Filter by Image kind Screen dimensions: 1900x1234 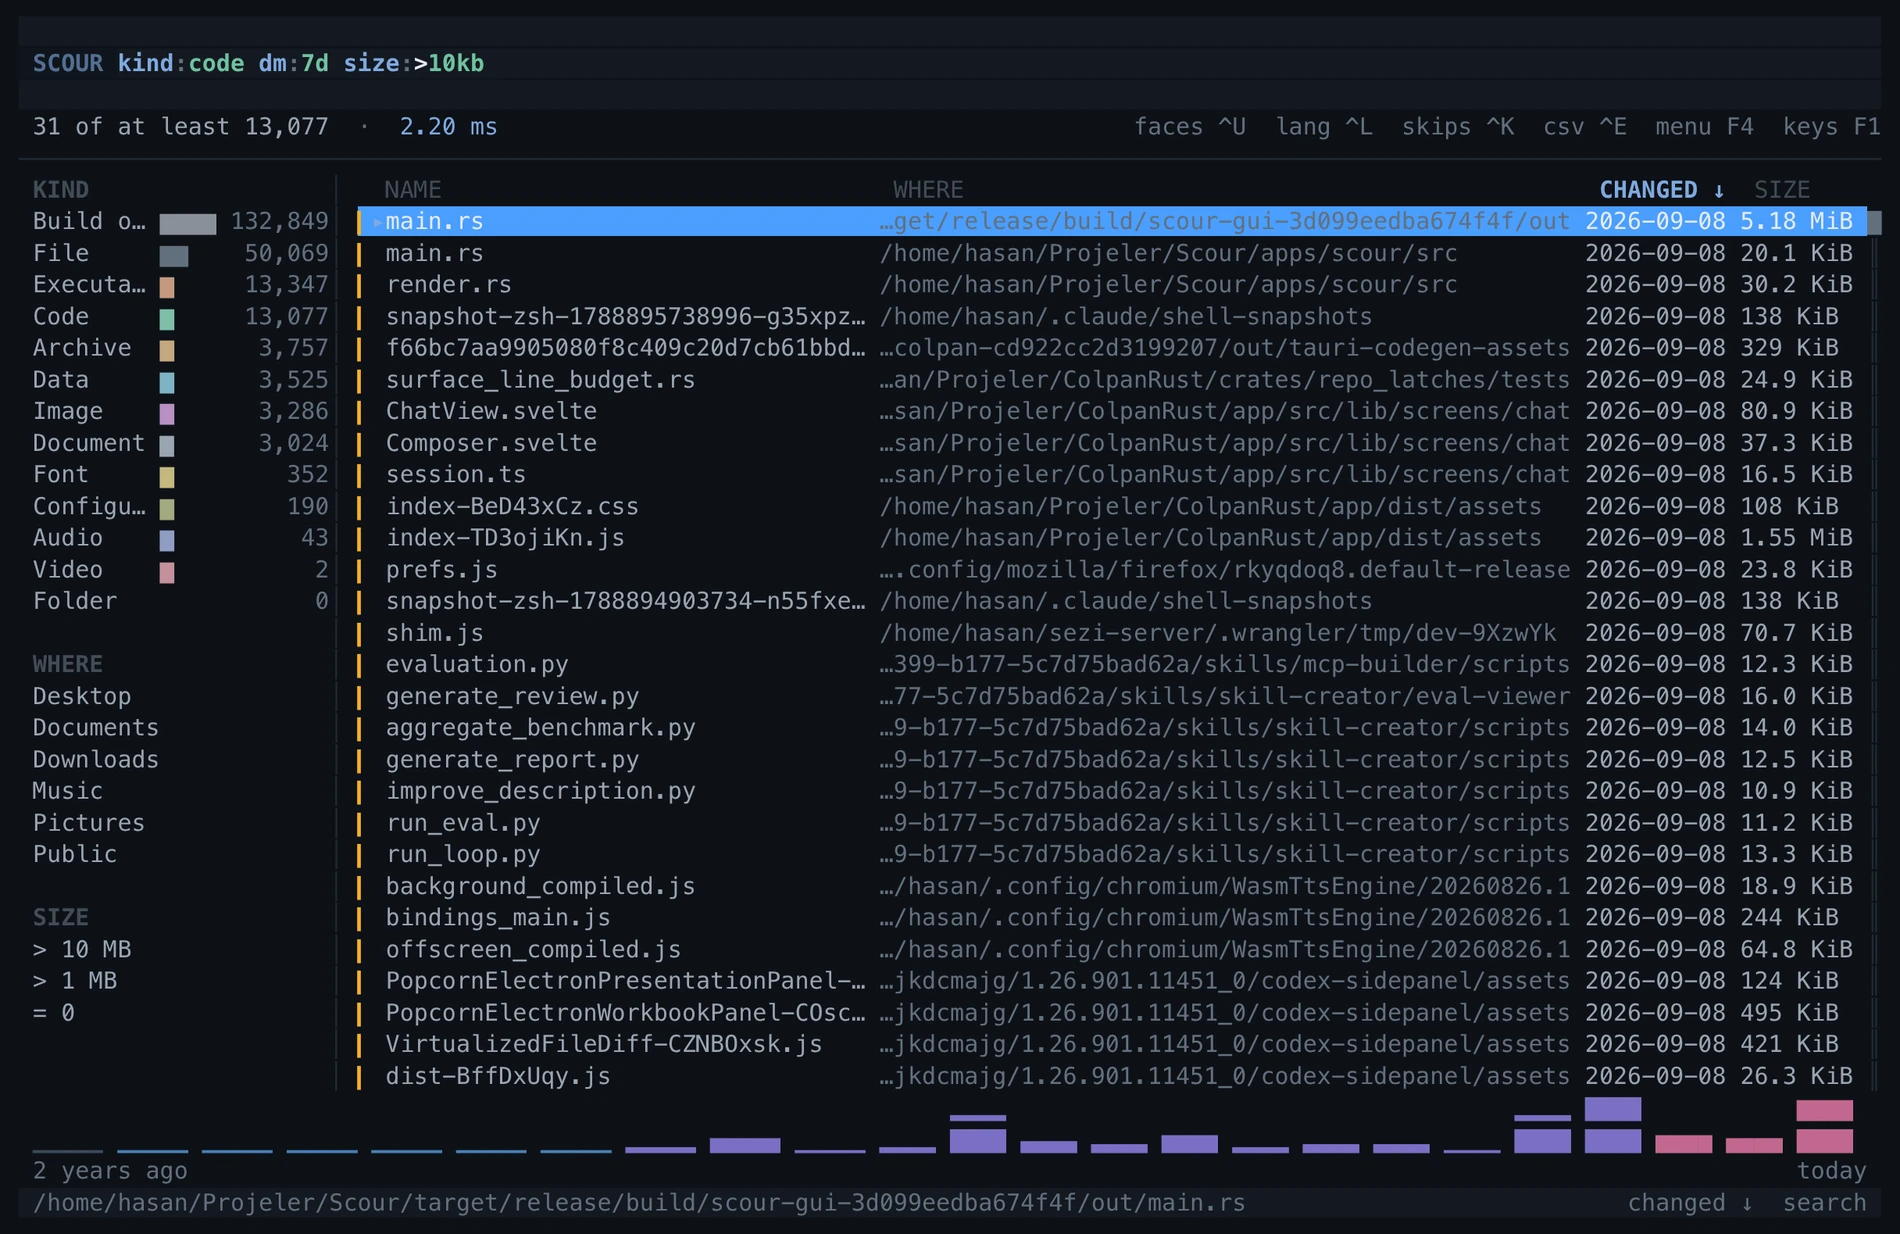pyautogui.click(x=180, y=411)
